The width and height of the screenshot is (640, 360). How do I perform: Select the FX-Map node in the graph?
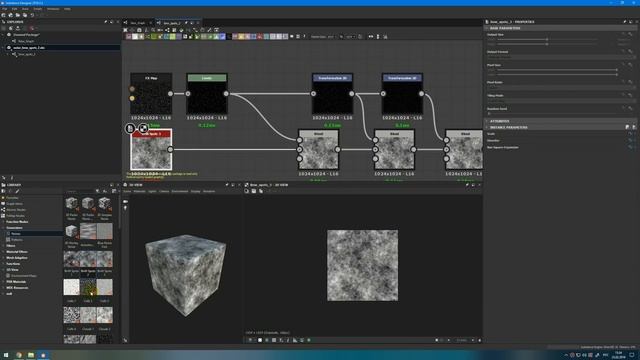[x=151, y=93]
